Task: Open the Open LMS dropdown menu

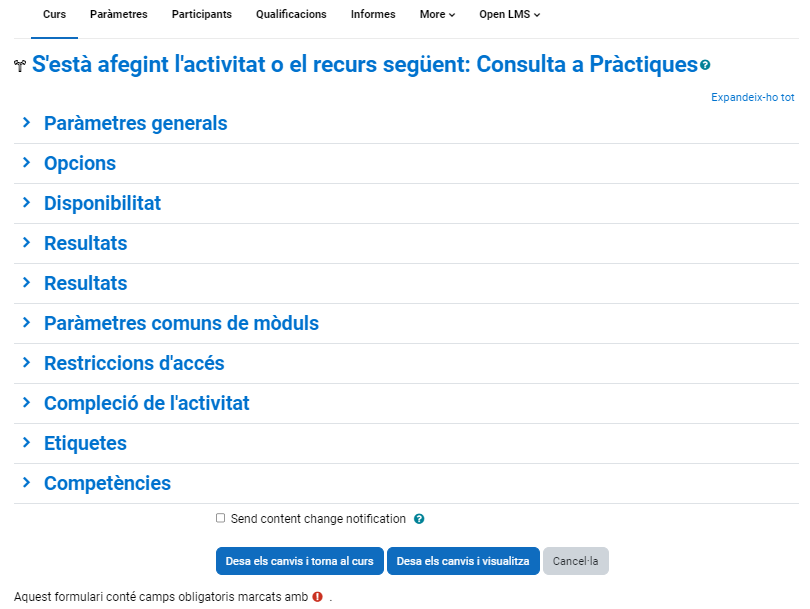Action: pyautogui.click(x=509, y=15)
